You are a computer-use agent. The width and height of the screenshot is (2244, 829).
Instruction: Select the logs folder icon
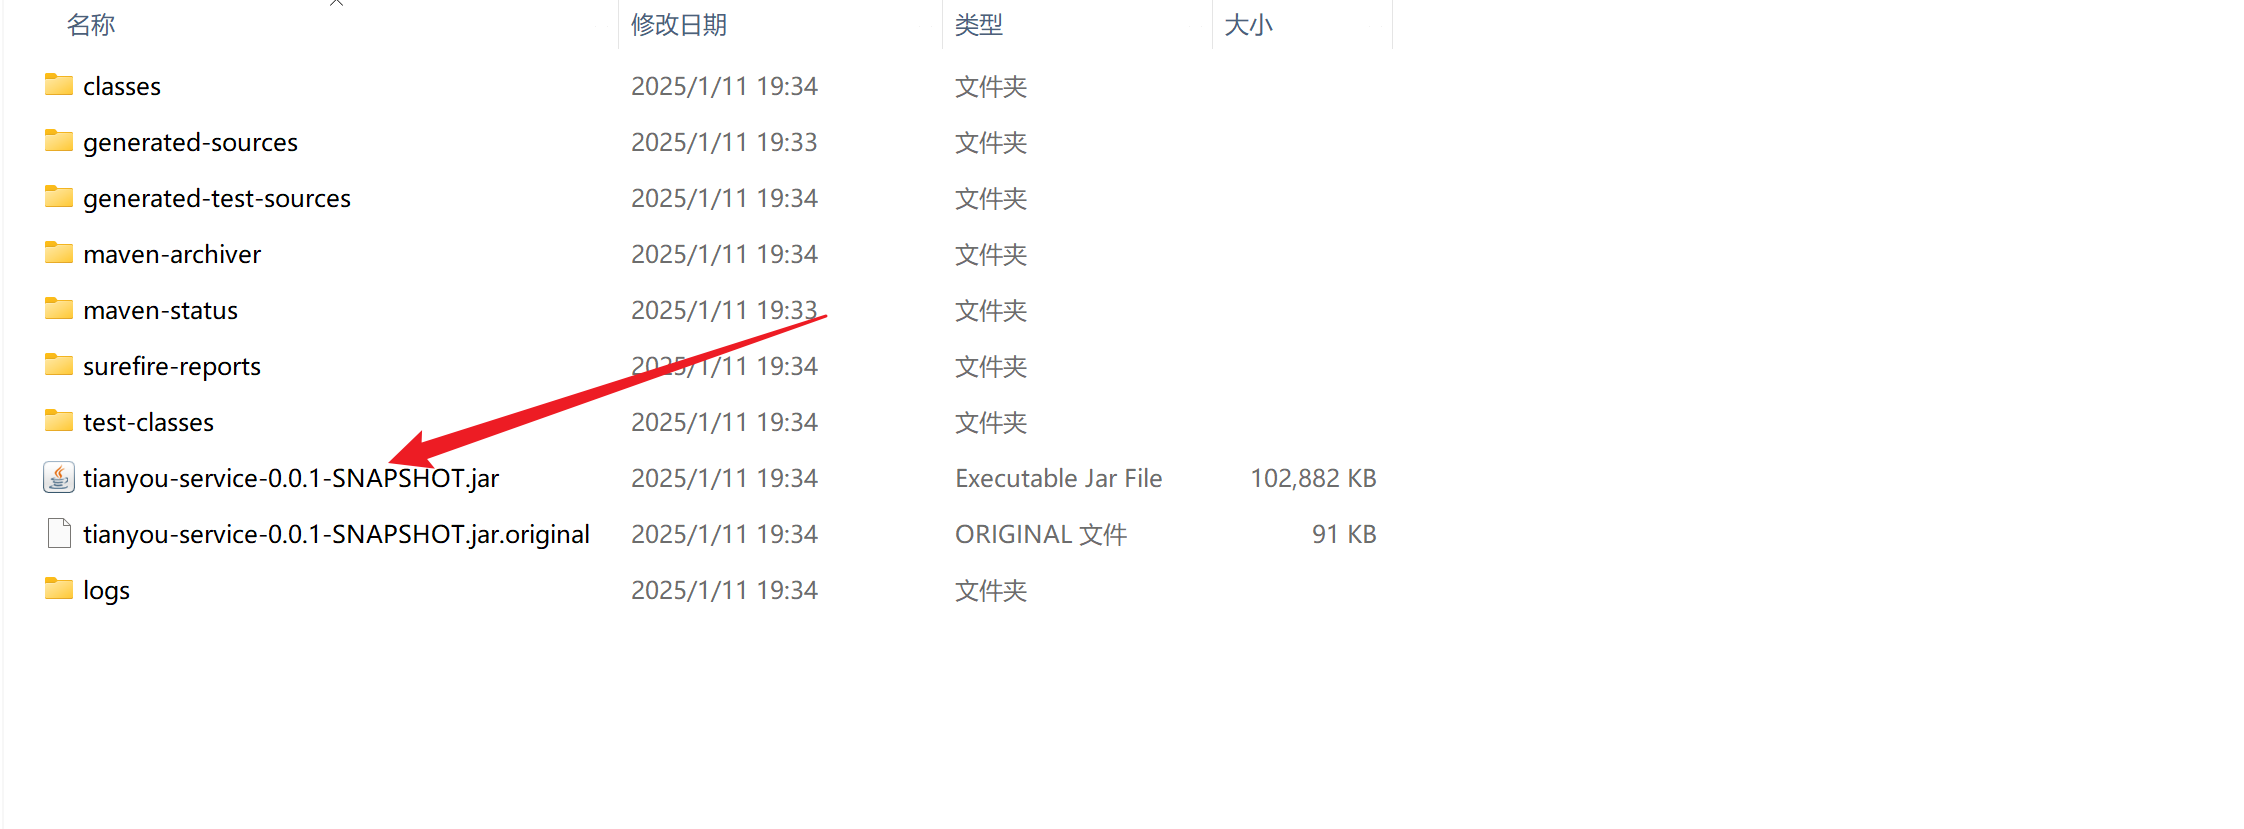tap(59, 589)
